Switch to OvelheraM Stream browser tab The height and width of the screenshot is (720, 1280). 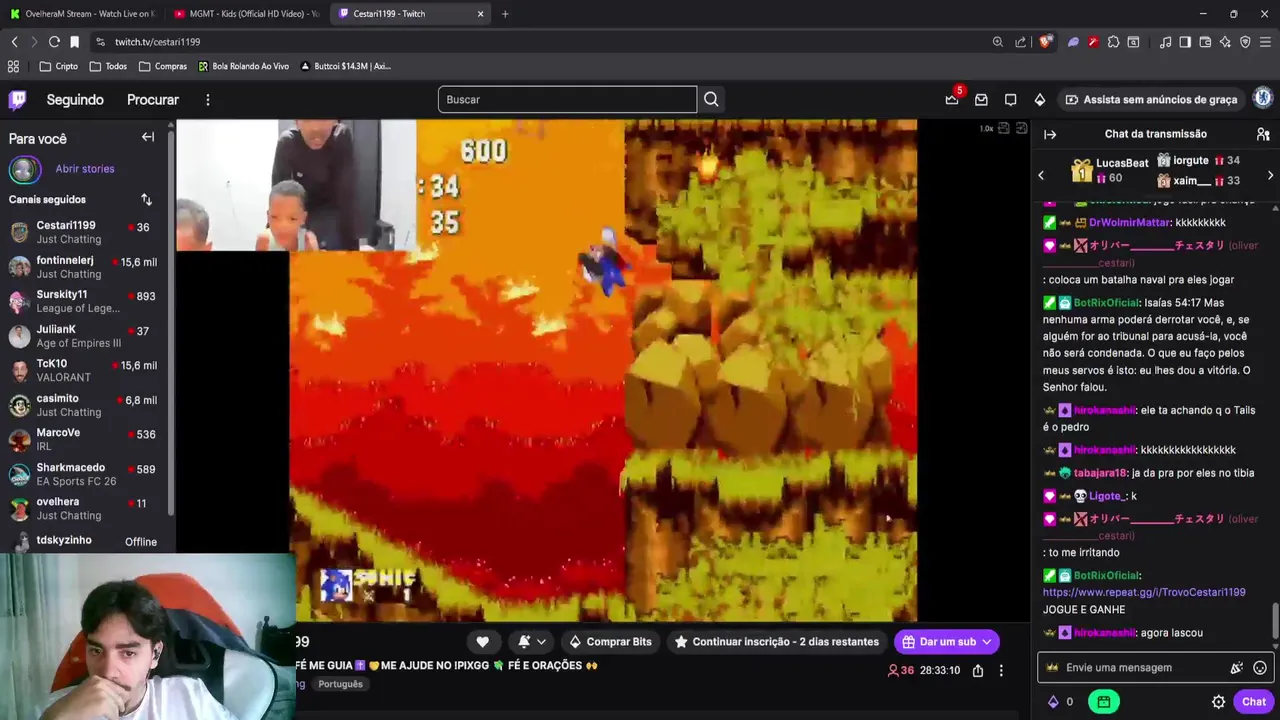coord(80,14)
